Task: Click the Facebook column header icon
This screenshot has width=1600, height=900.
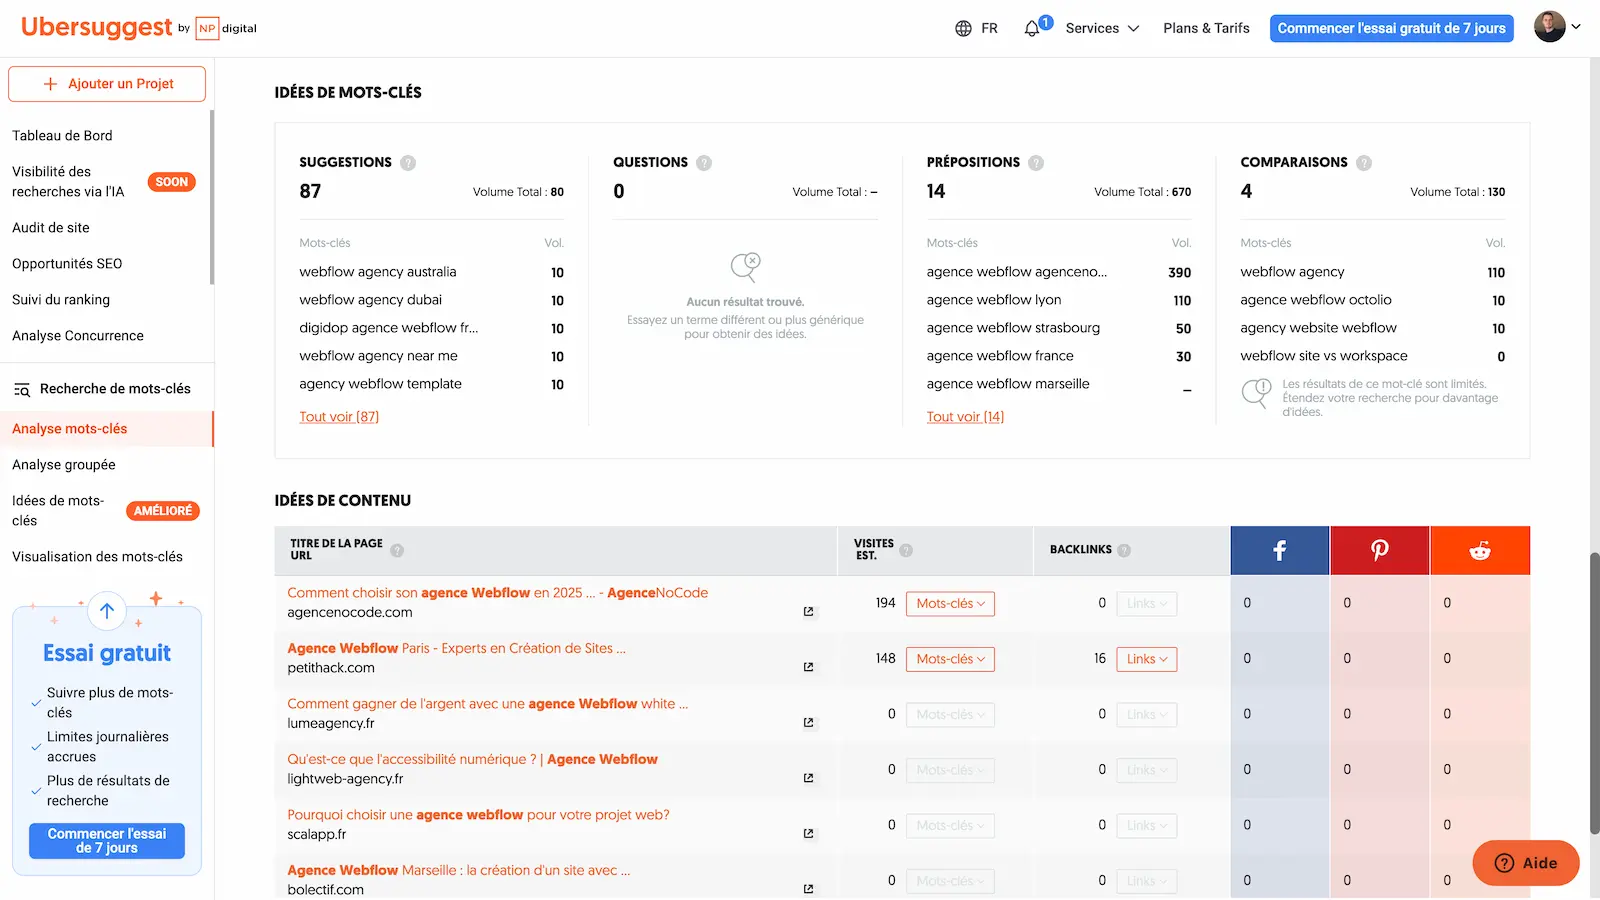Action: pos(1280,550)
